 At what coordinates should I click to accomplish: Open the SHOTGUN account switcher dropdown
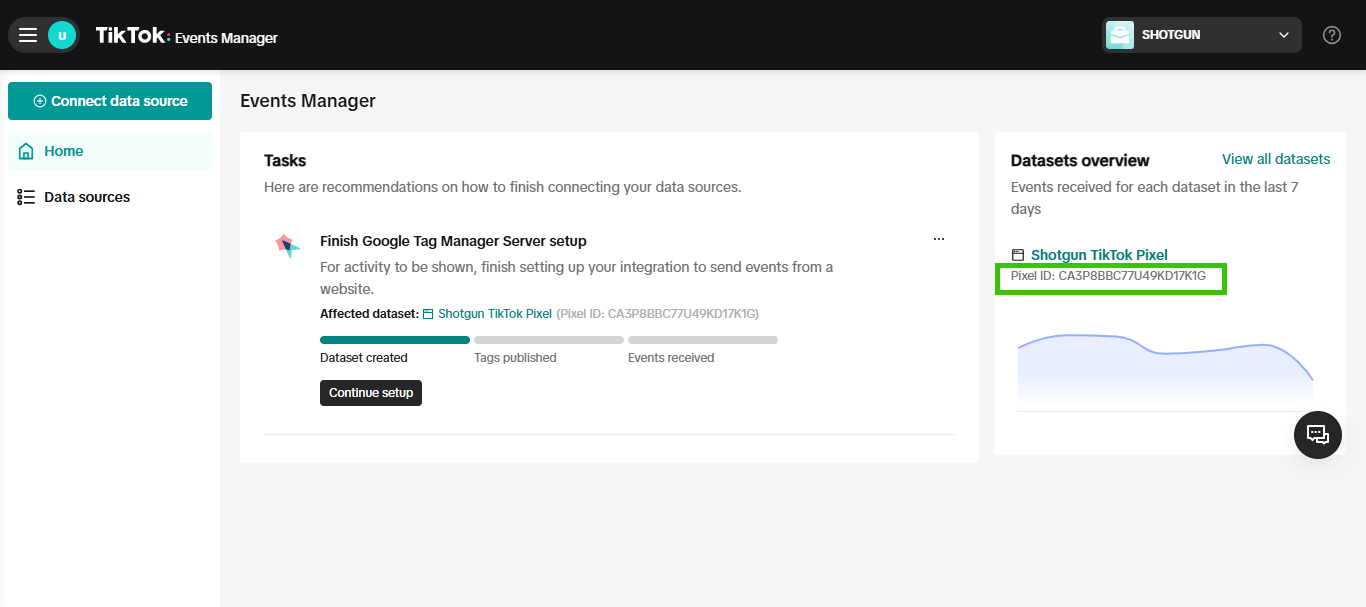(x=1284, y=34)
